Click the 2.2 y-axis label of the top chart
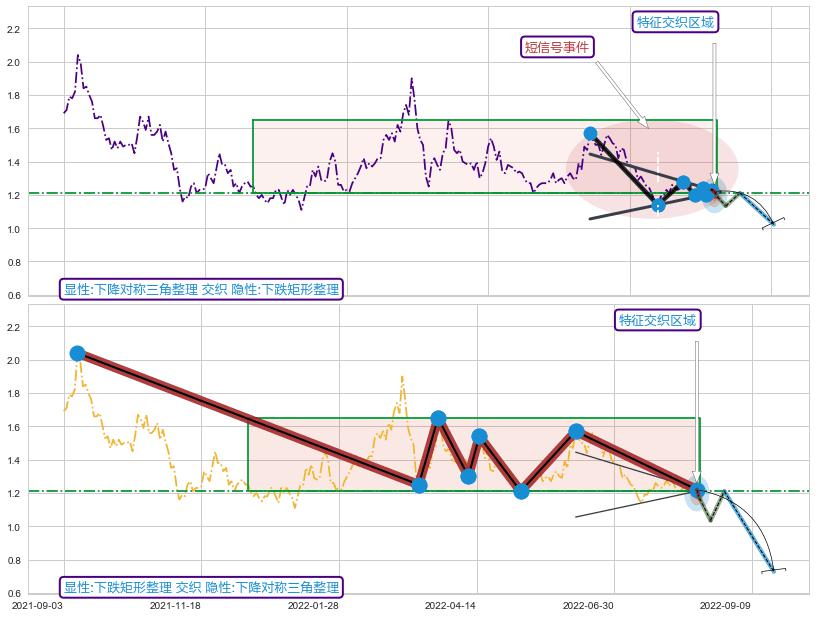This screenshot has width=816, height=617. pyautogui.click(x=13, y=29)
